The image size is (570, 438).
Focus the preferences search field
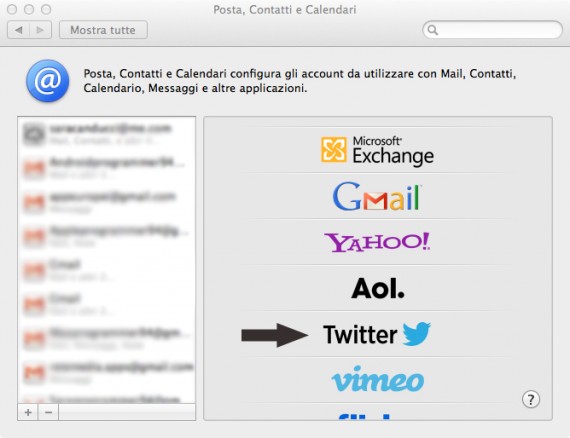493,30
